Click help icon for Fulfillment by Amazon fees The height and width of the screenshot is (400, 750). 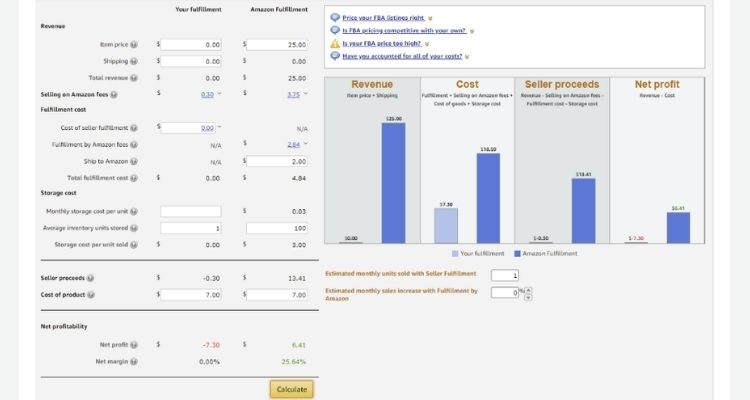(134, 144)
